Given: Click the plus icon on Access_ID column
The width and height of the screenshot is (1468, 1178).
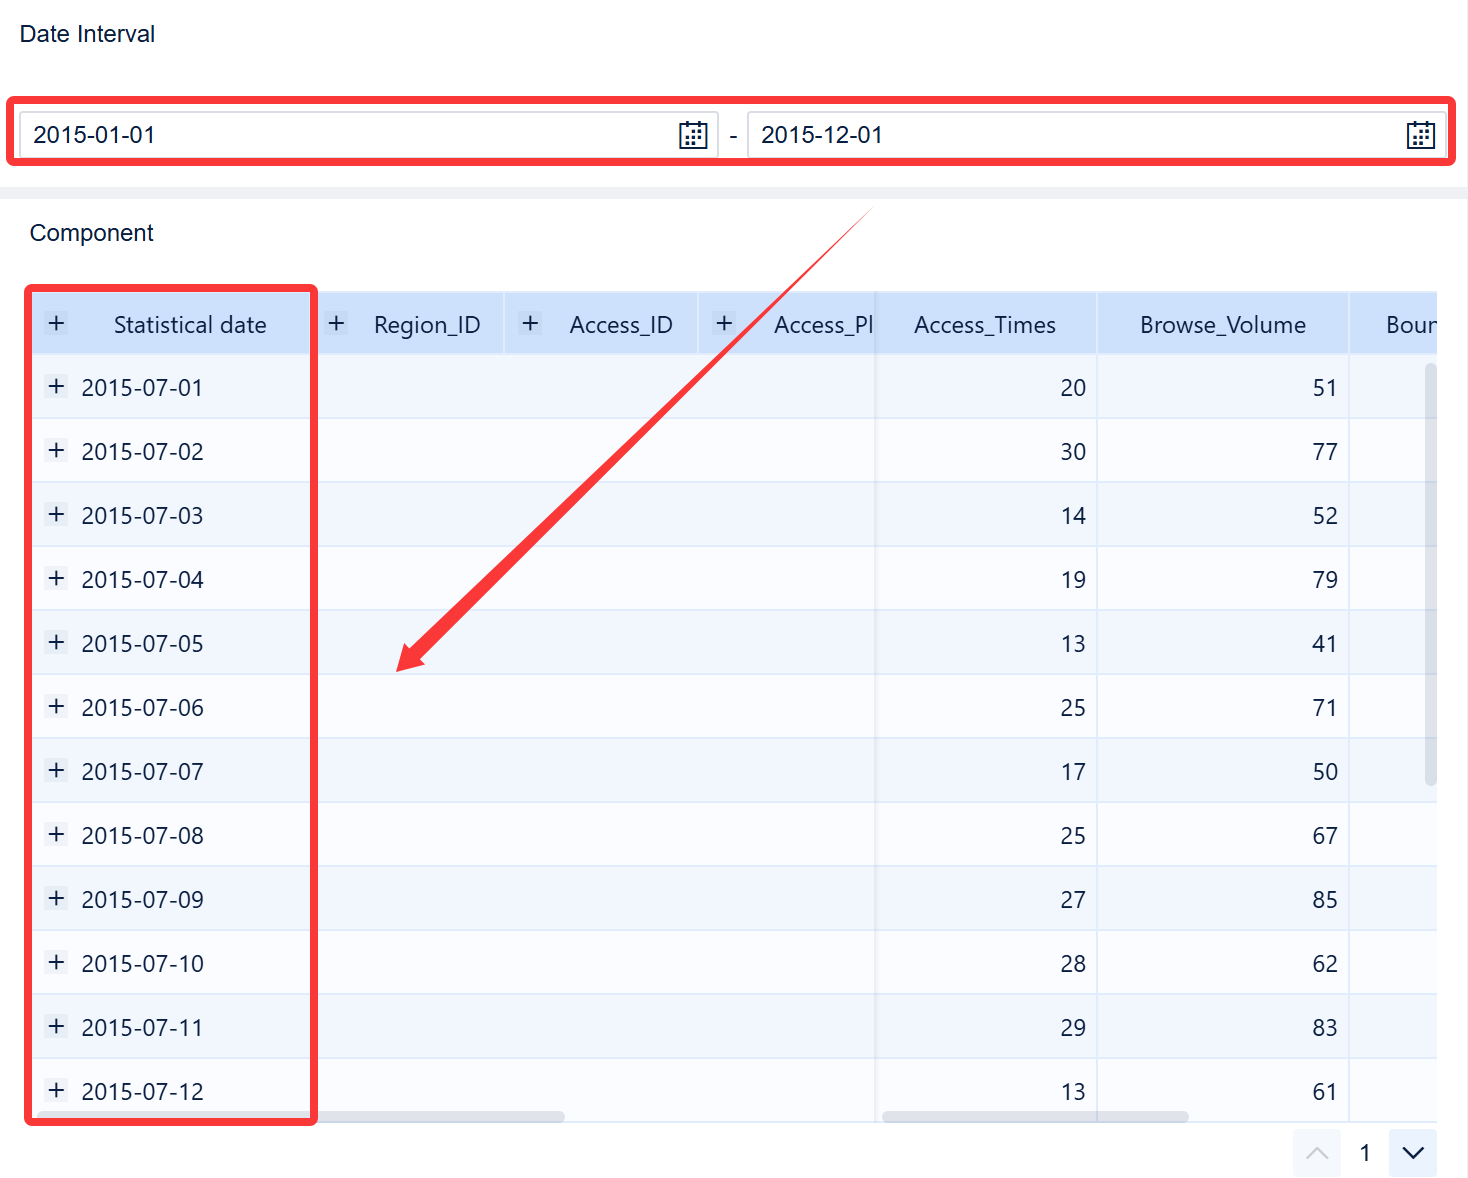Looking at the screenshot, I should click(x=530, y=323).
